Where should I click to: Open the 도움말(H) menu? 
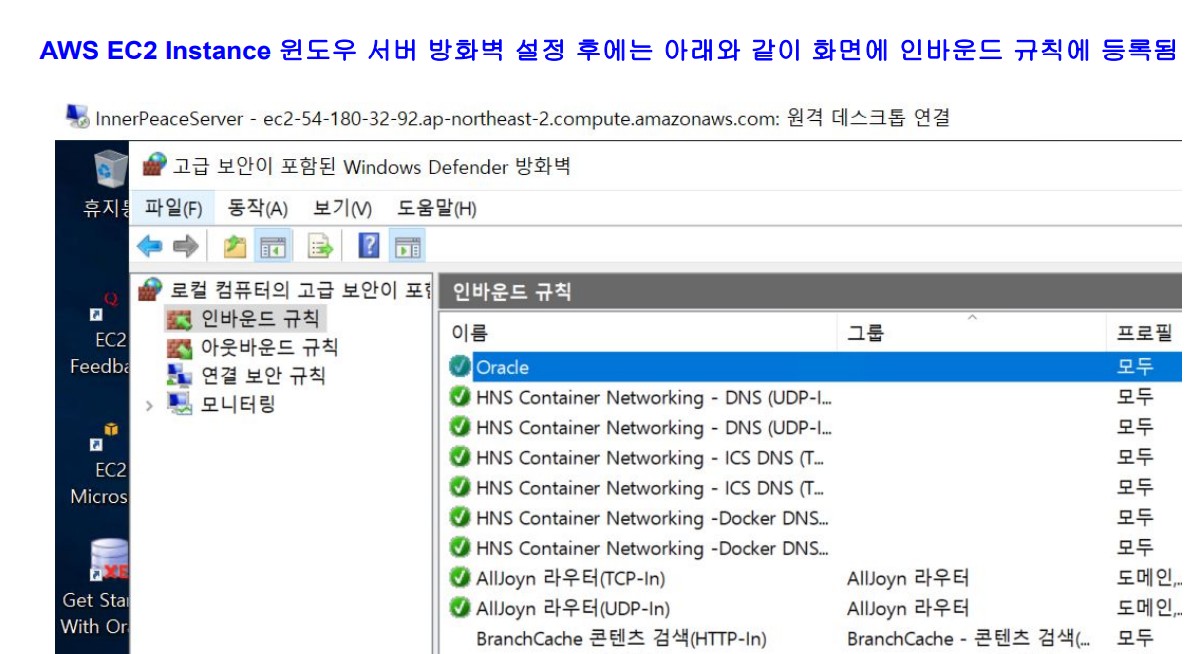[437, 208]
